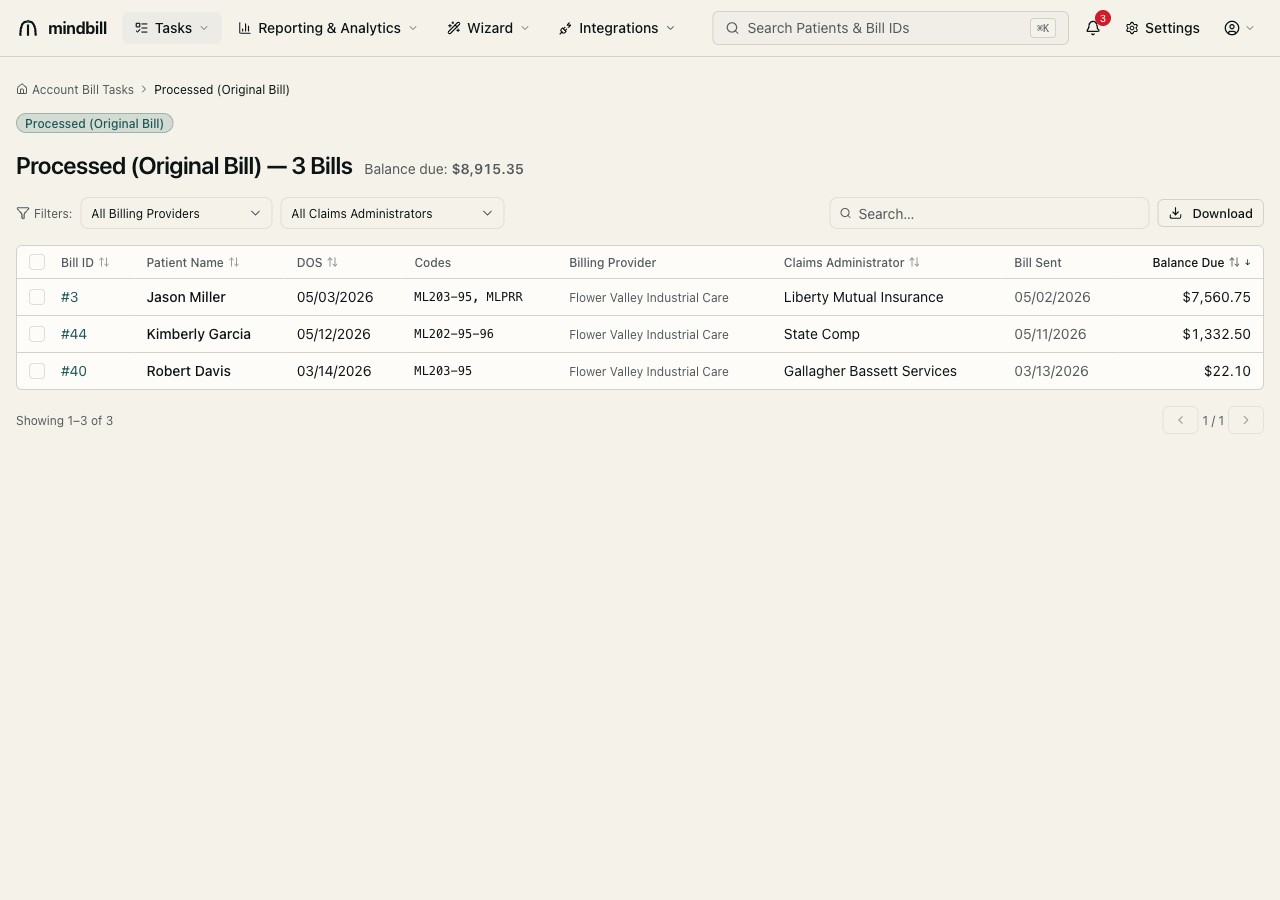Click the Bill Sent column header
Viewport: 1280px width, 900px height.
[x=1038, y=262]
